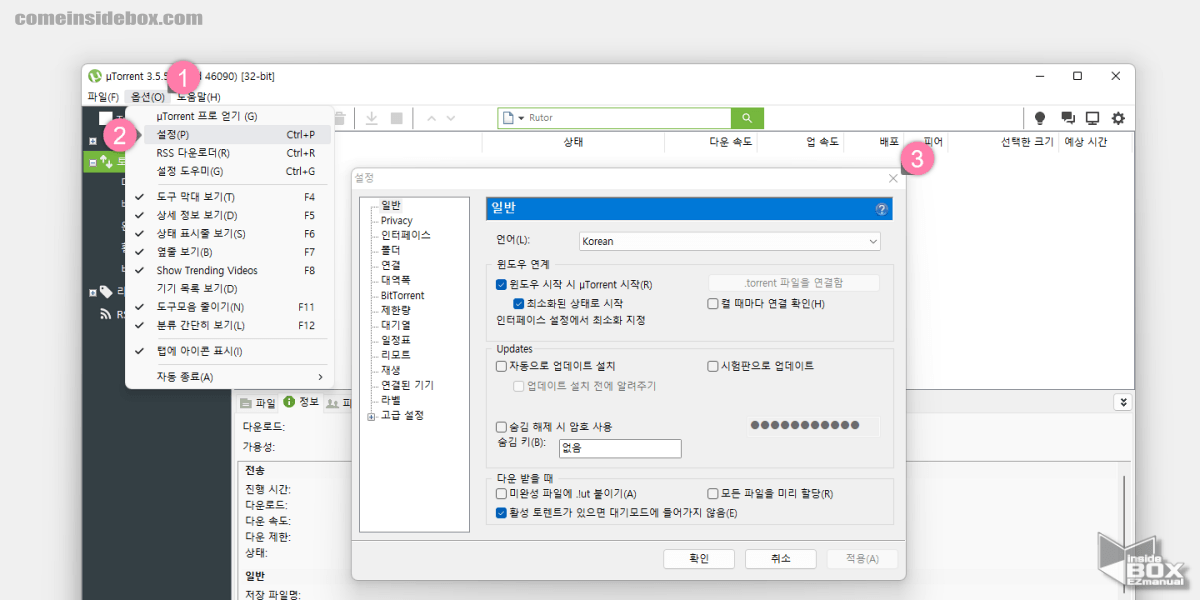Enable 켤 때마다 연결 확인 checkbox
Image resolution: width=1200 pixels, height=600 pixels.
click(713, 303)
